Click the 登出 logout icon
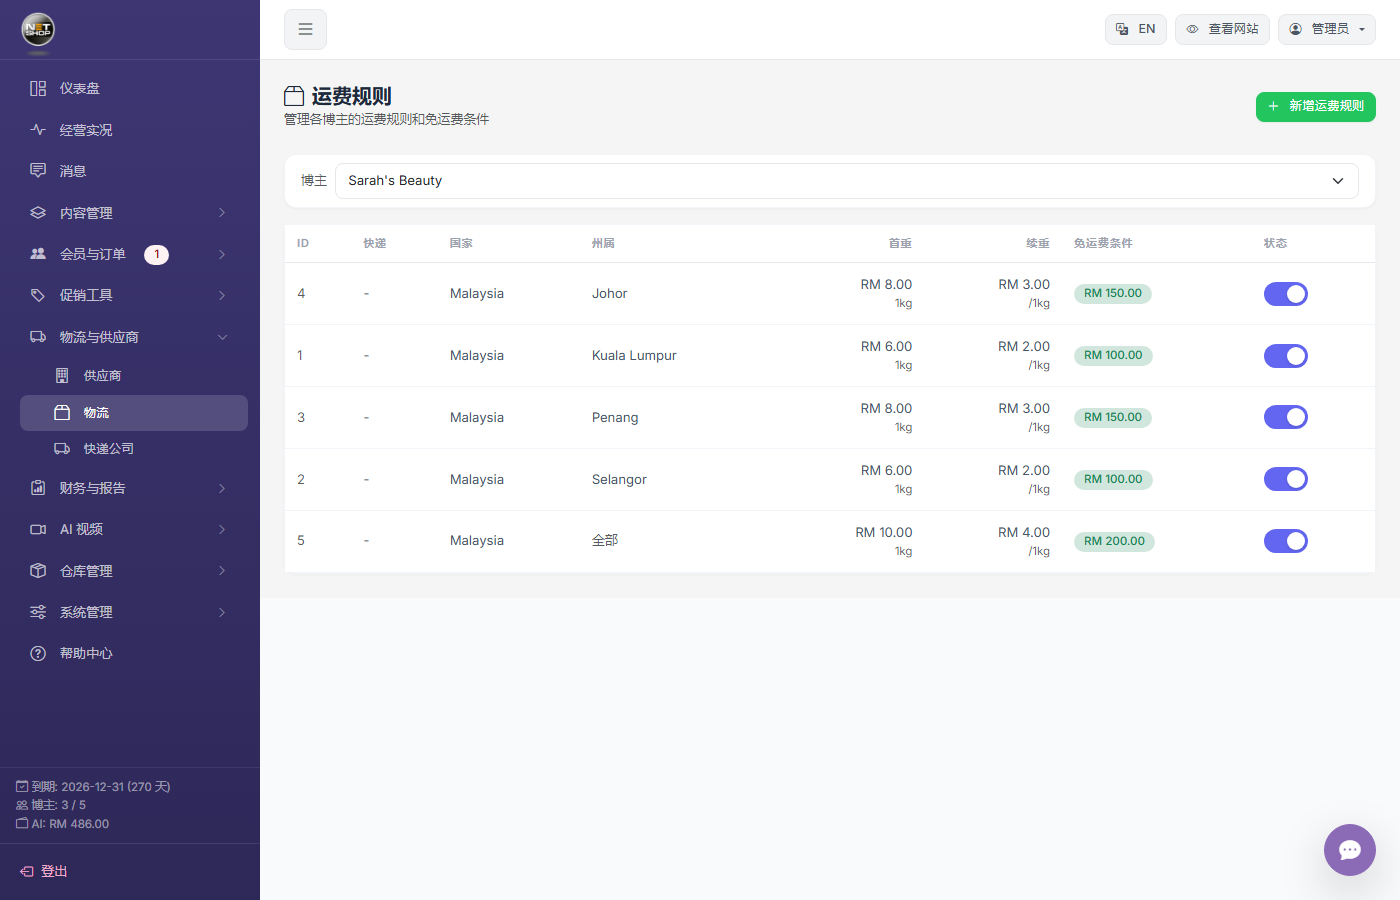 point(27,872)
